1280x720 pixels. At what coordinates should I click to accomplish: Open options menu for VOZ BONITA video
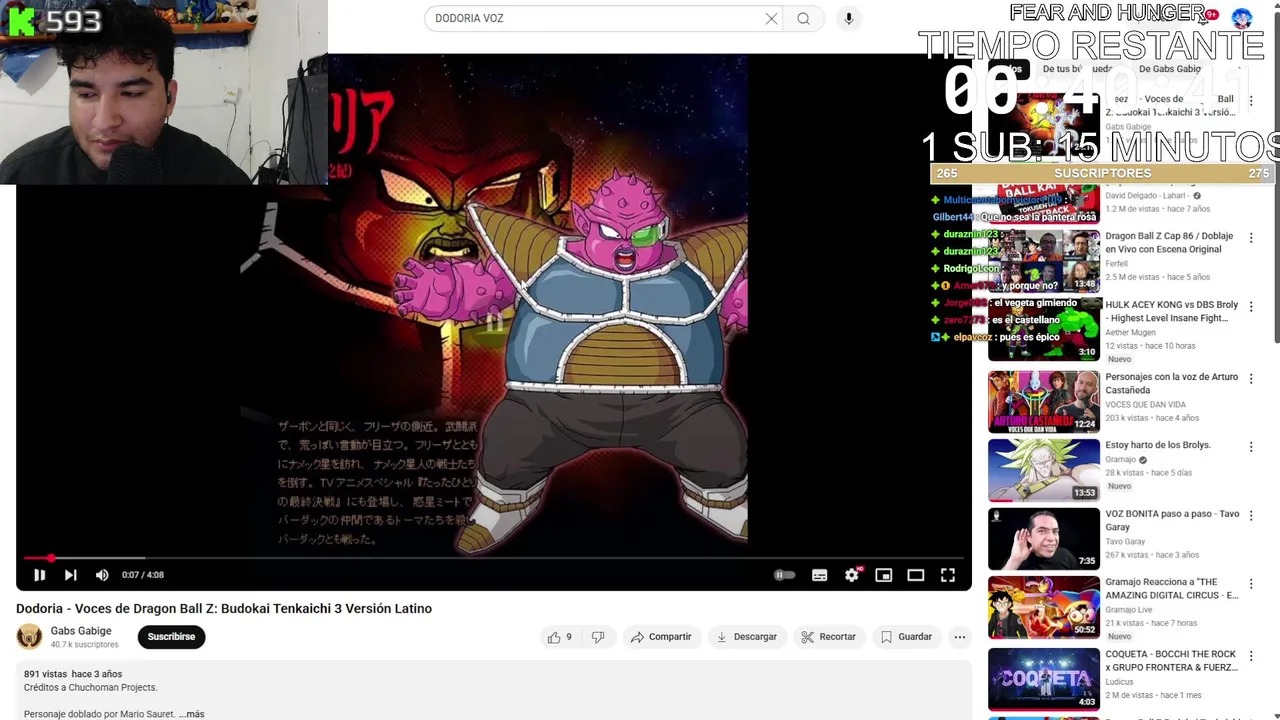tap(1250, 516)
